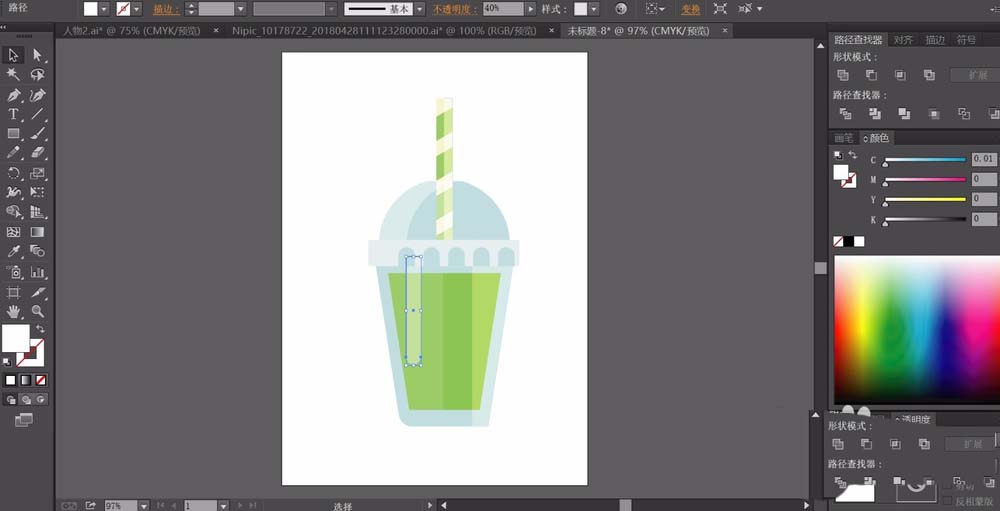
Task: Click Unite in docked Pathfinder tab panel
Action: [842, 75]
